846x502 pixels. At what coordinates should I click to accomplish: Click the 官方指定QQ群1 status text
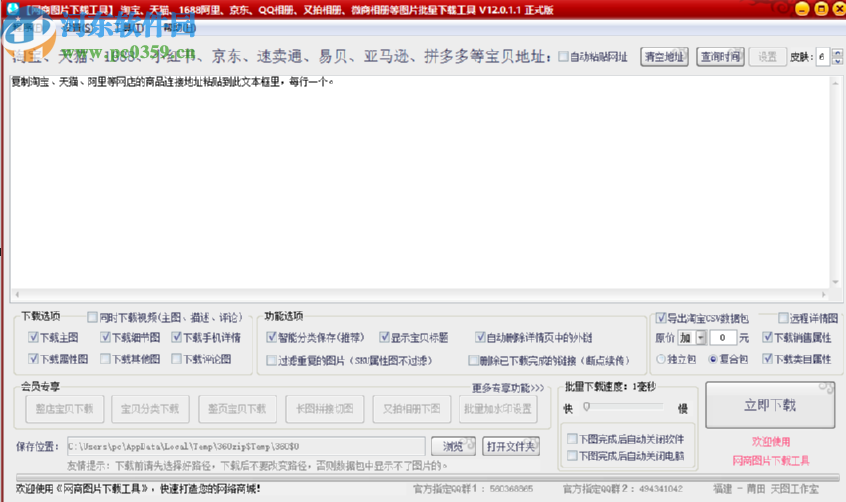pos(473,489)
